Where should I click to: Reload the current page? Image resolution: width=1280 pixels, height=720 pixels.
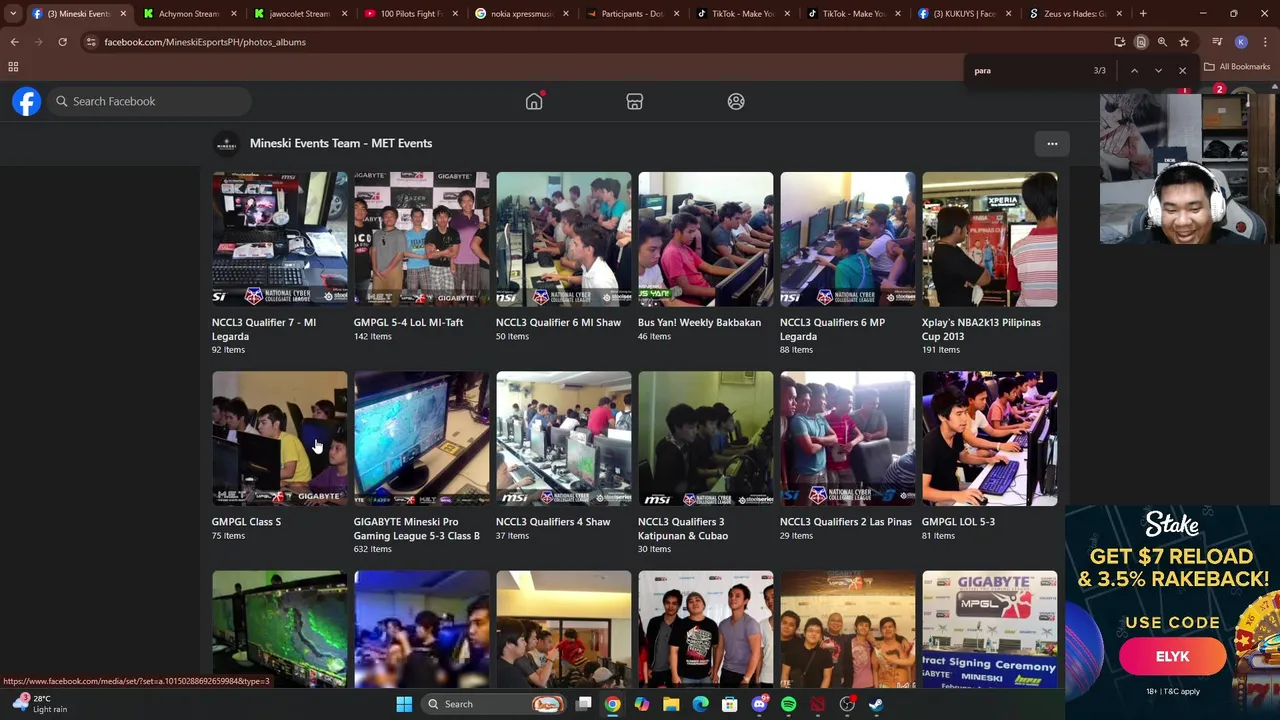click(x=62, y=42)
